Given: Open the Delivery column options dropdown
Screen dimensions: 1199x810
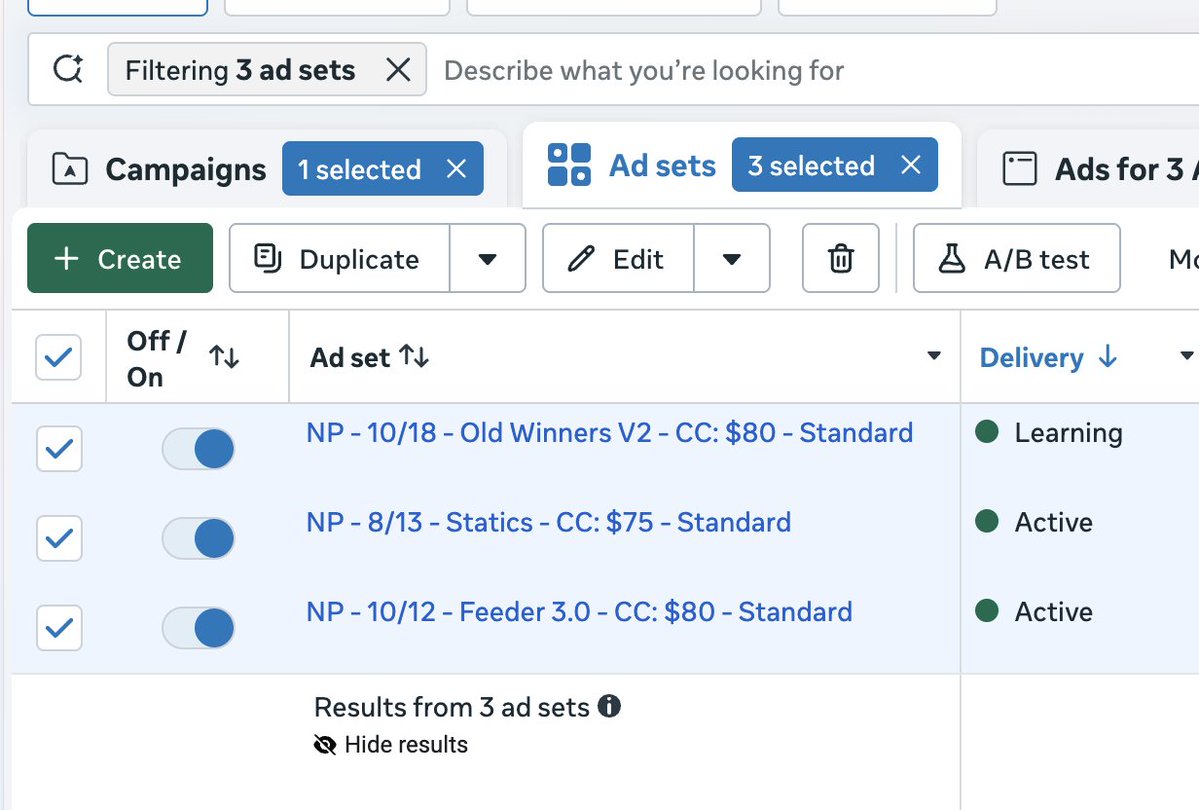Looking at the screenshot, I should click(1186, 356).
